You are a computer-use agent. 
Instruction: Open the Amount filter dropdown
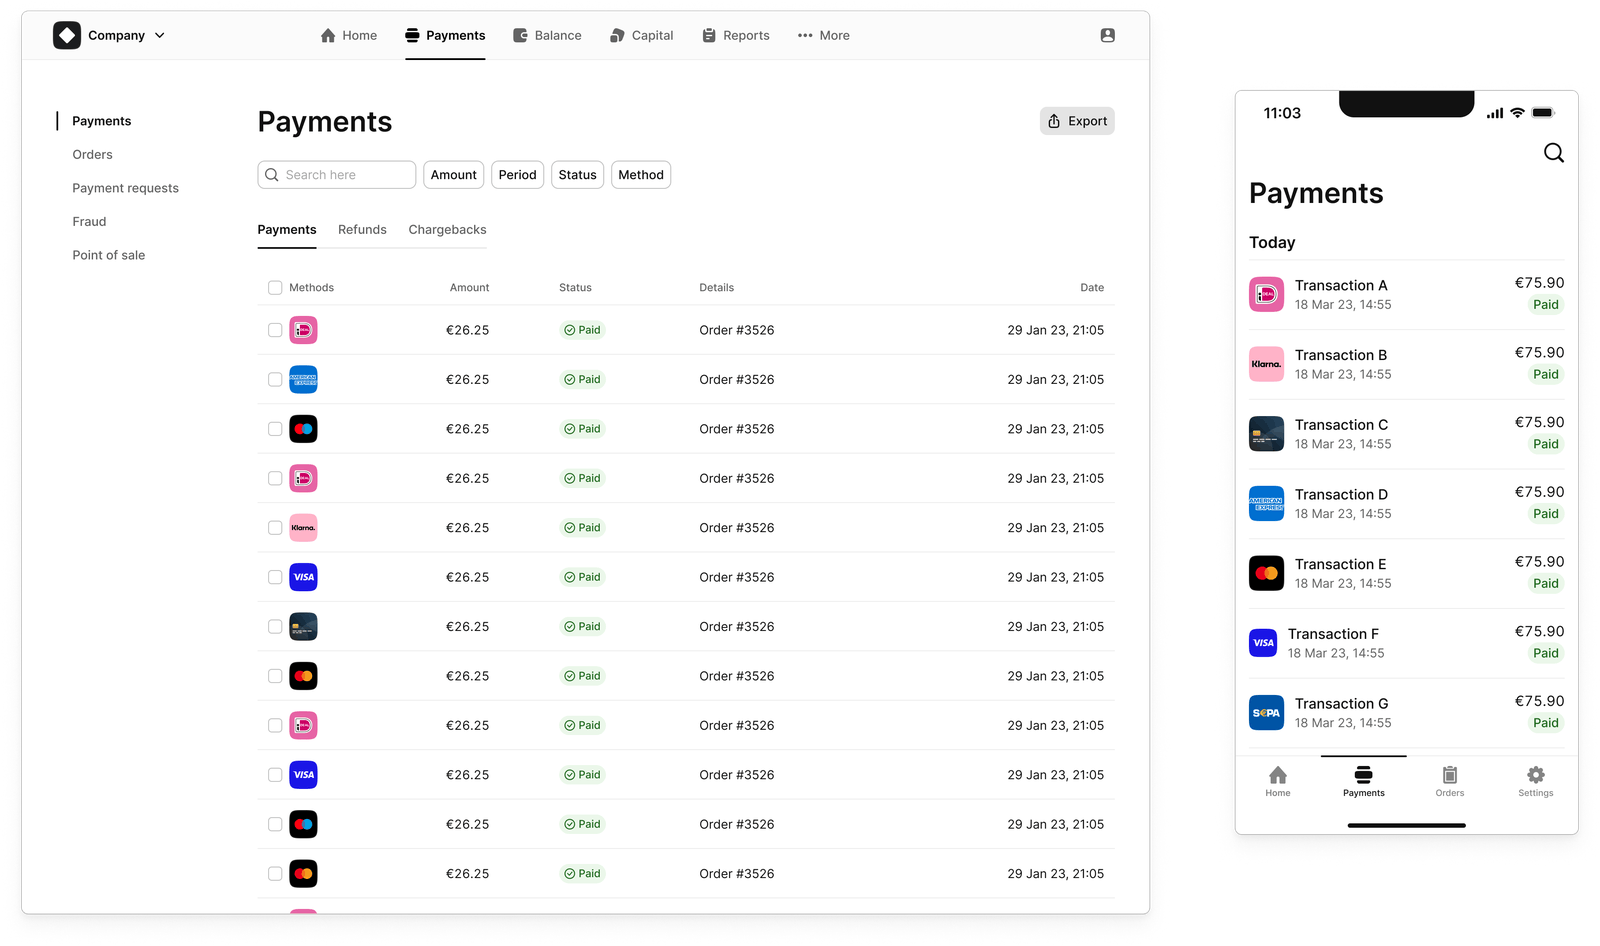[454, 175]
